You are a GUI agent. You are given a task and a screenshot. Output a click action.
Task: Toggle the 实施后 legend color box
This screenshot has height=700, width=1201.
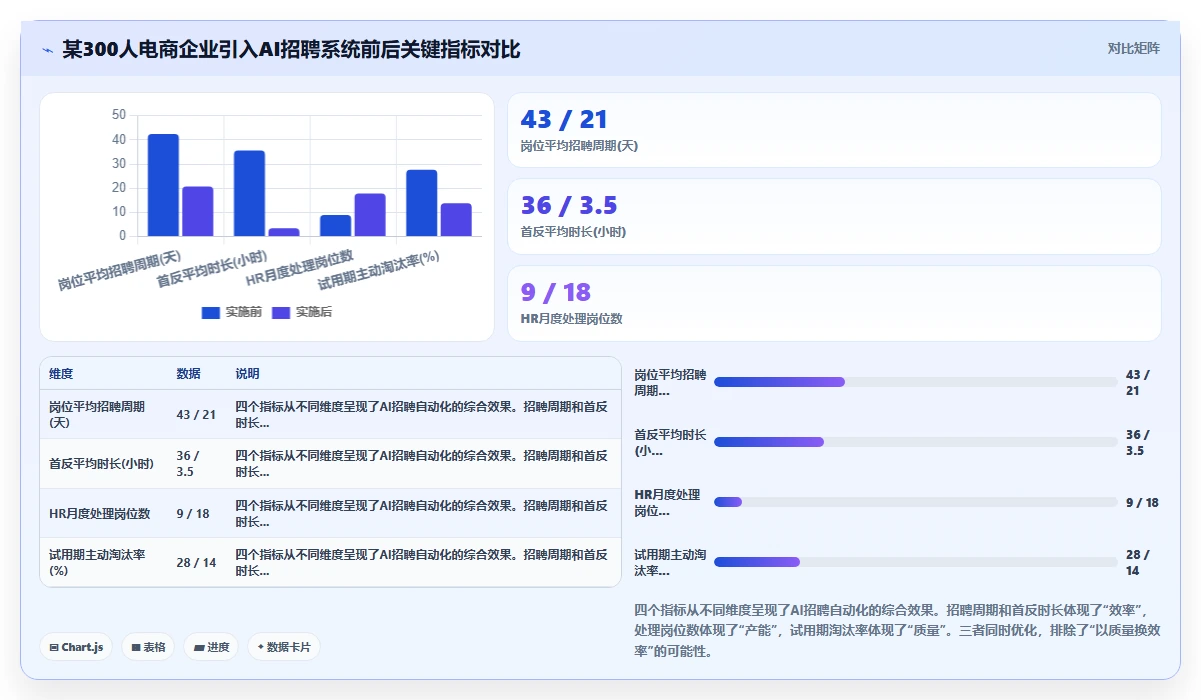click(280, 313)
